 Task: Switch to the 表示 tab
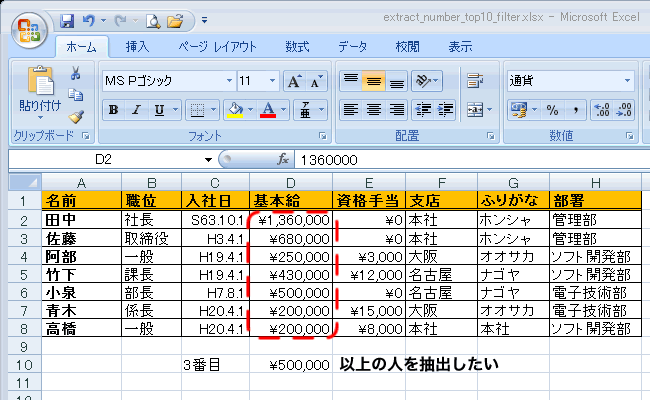click(460, 47)
